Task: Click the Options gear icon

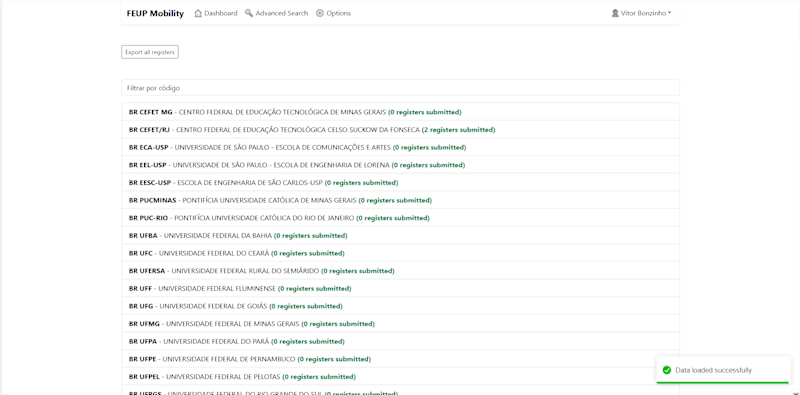Action: point(320,13)
